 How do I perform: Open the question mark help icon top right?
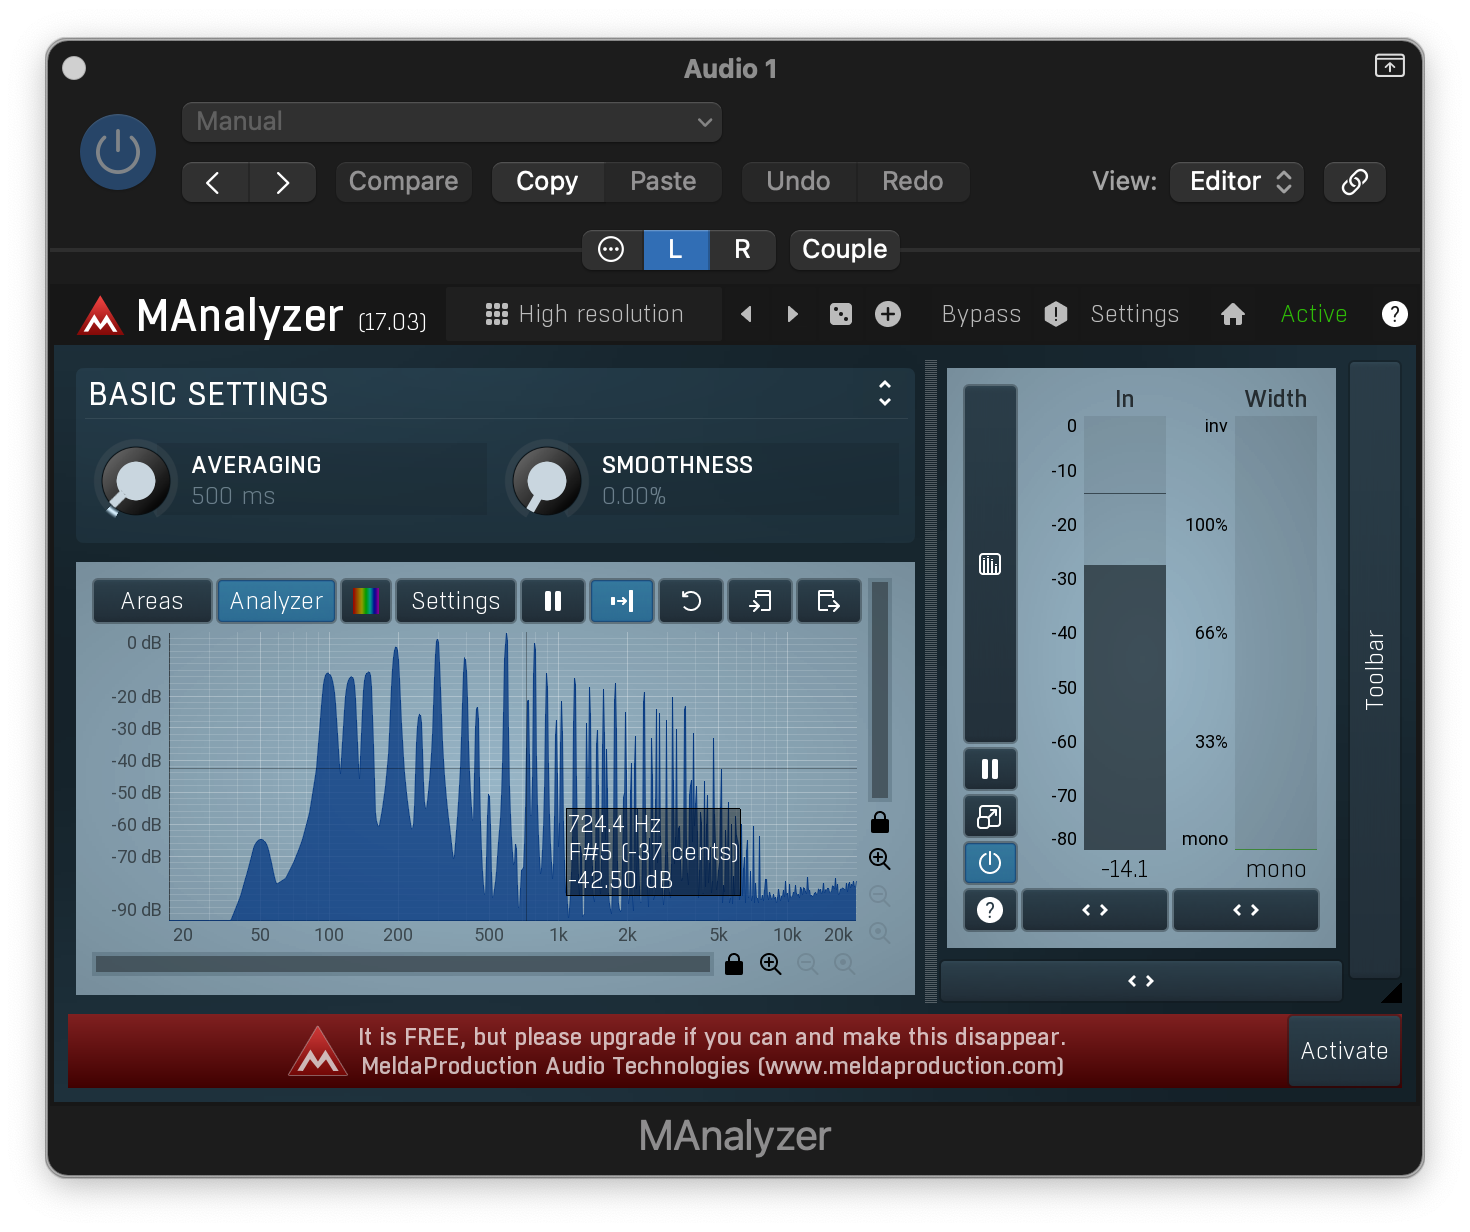point(1394,314)
